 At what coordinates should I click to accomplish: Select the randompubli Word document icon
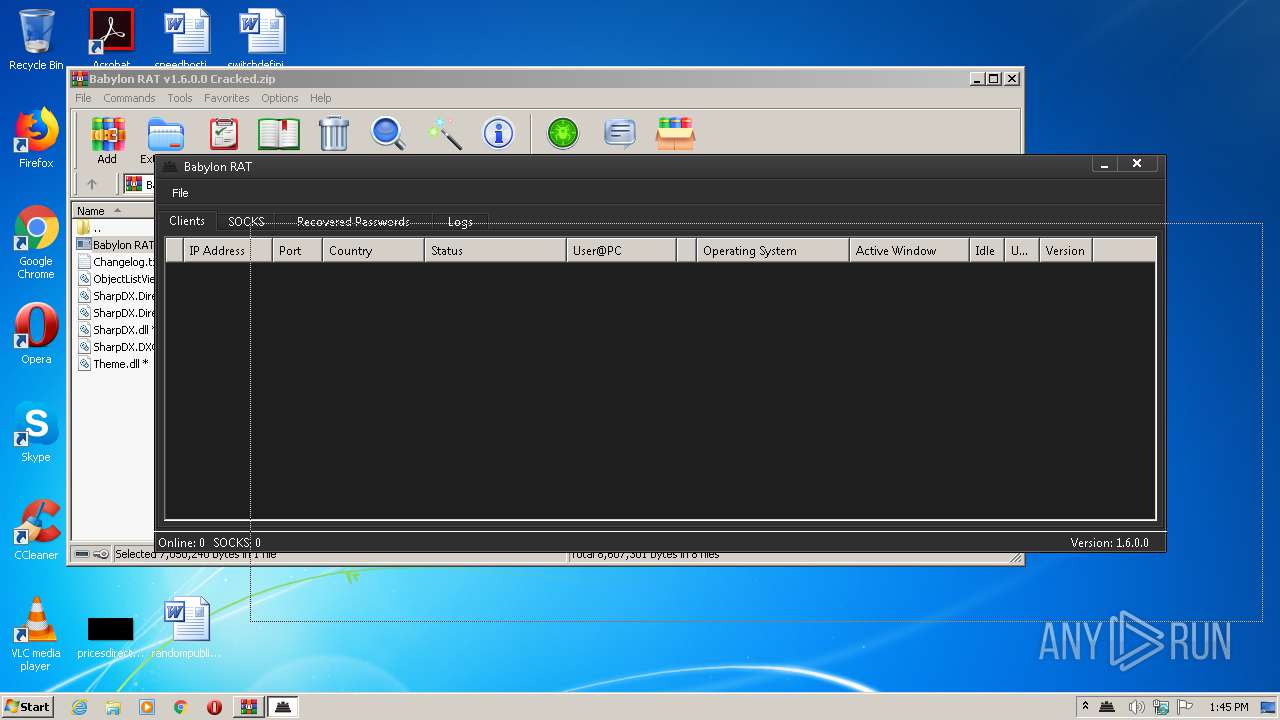(x=187, y=628)
